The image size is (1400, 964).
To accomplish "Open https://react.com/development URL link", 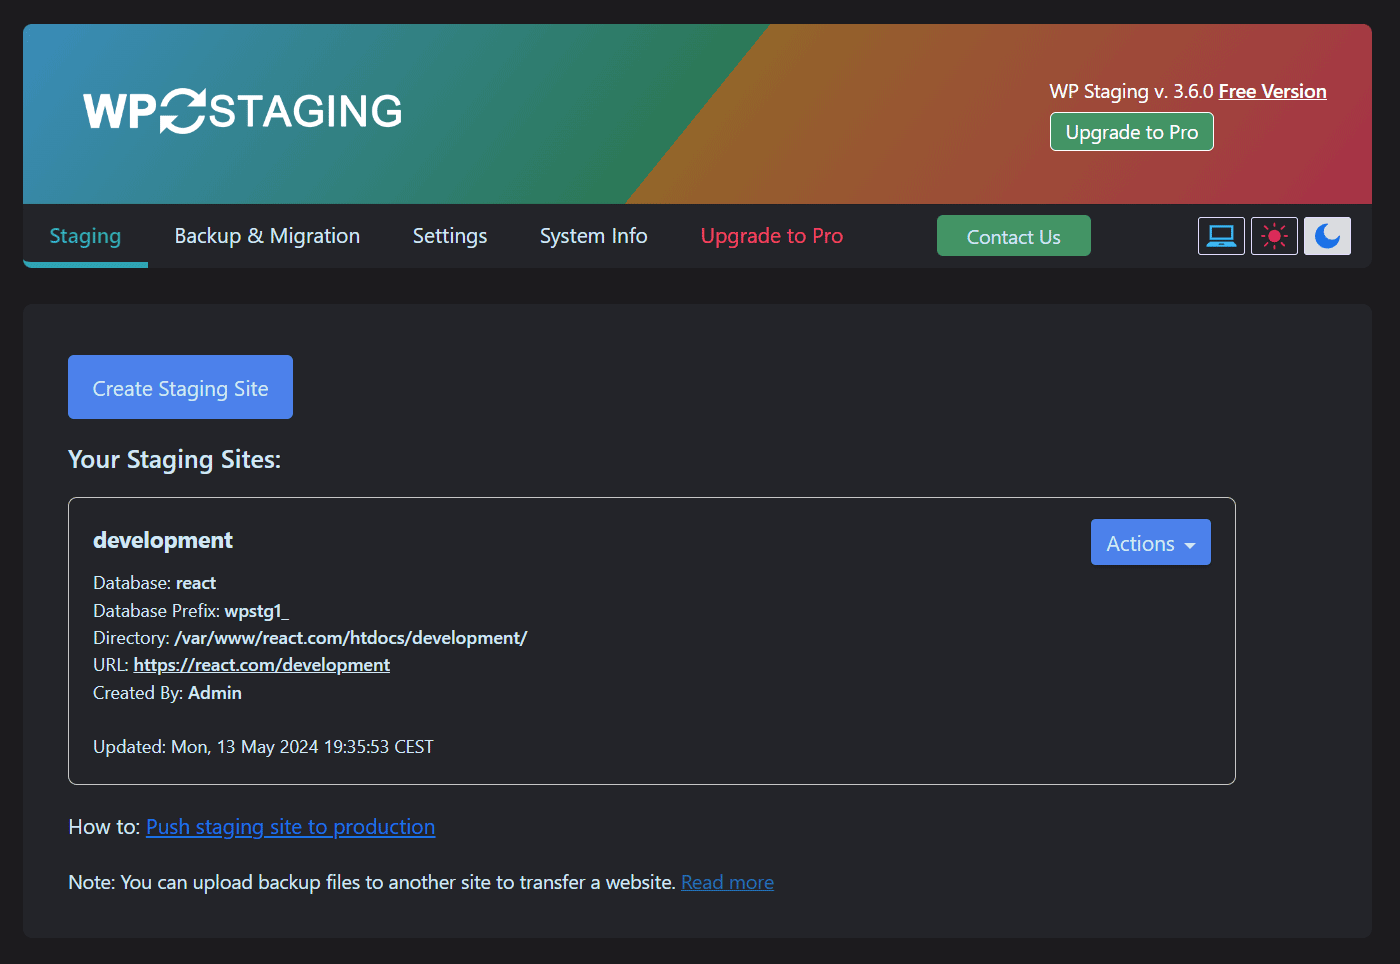I will (x=261, y=665).
